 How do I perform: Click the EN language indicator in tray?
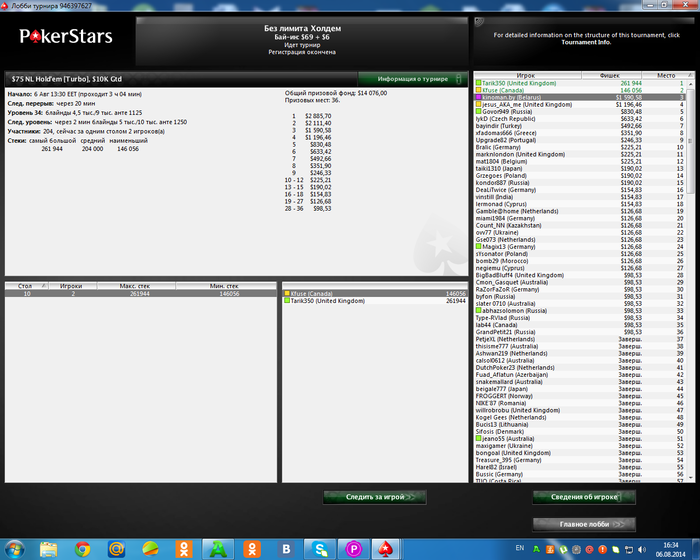(x=520, y=548)
